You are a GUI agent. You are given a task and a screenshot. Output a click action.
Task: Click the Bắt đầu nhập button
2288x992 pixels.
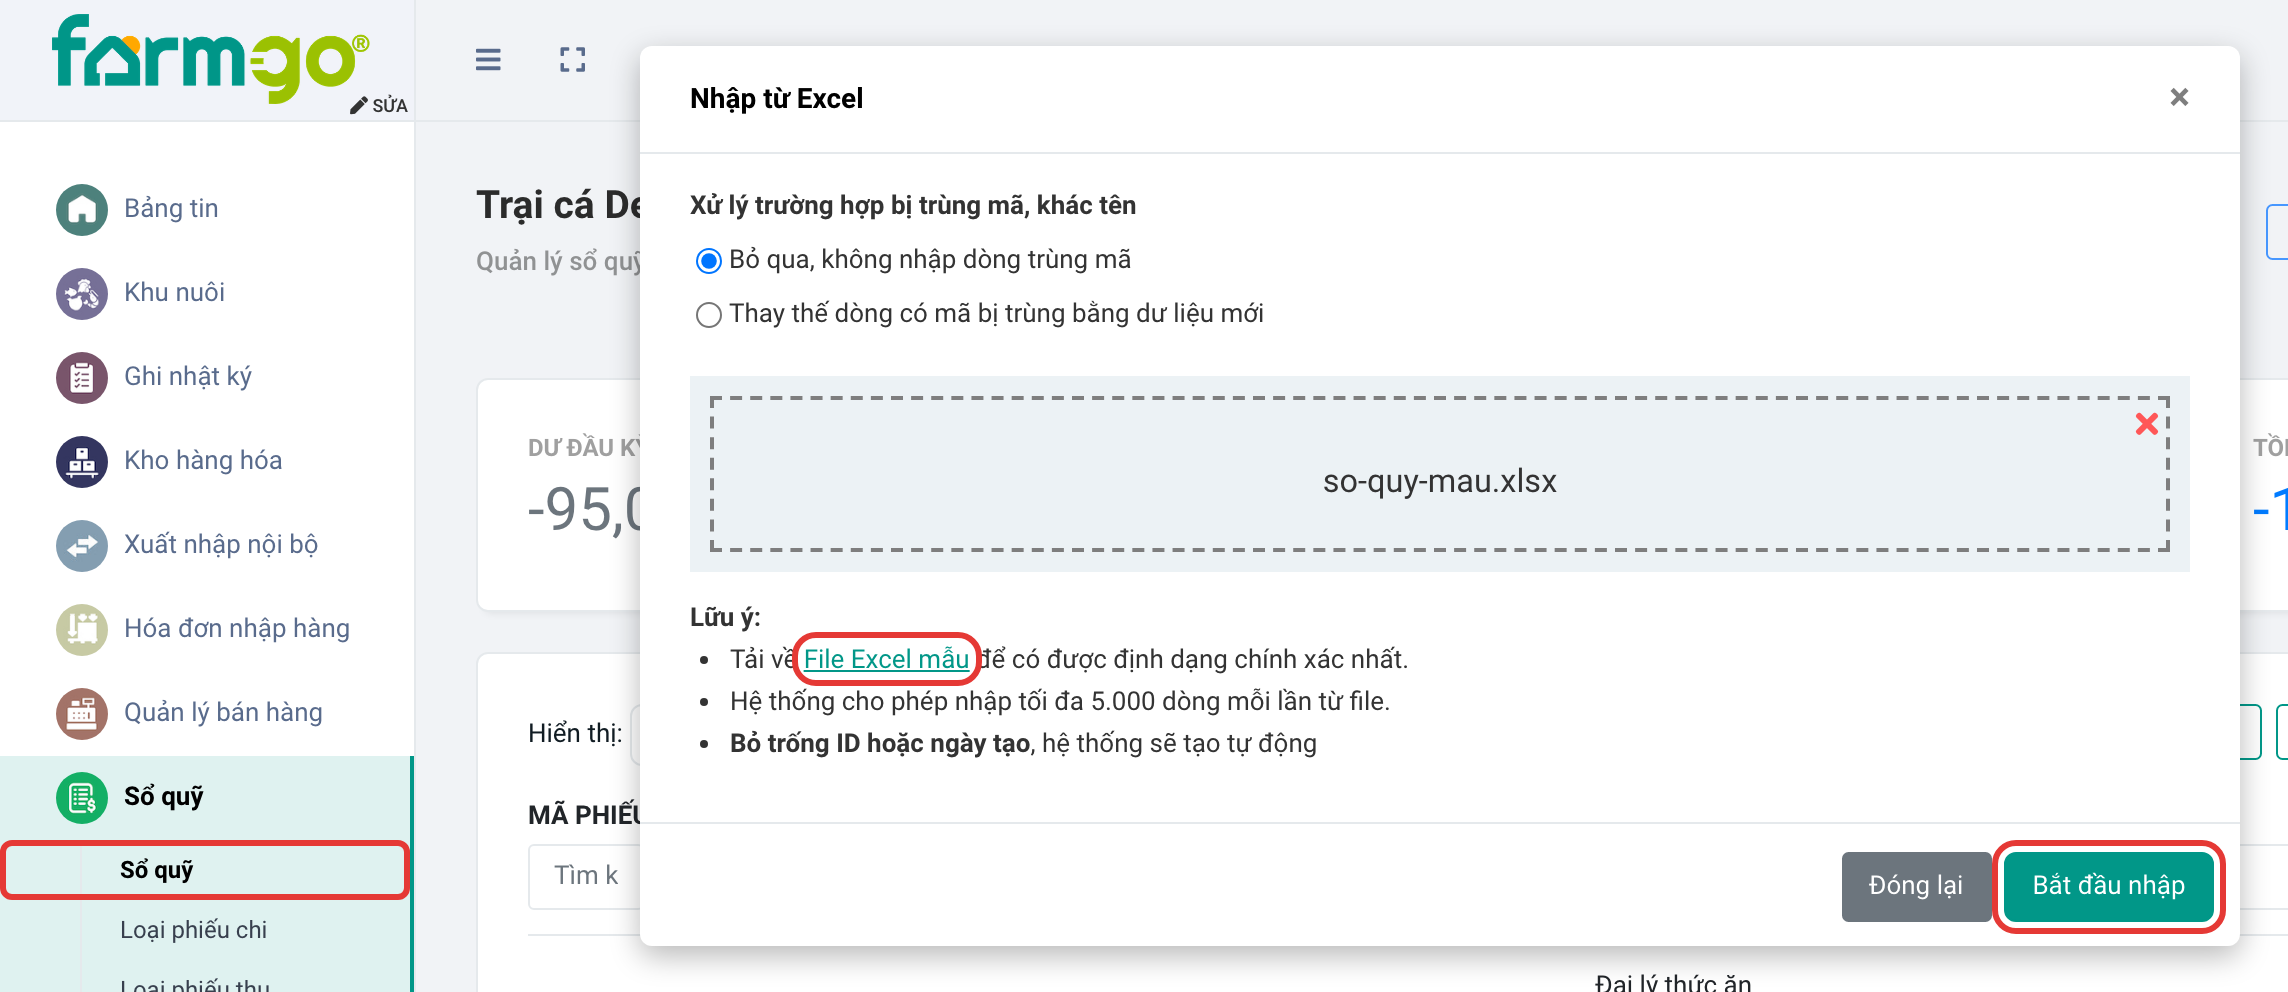pos(2108,886)
